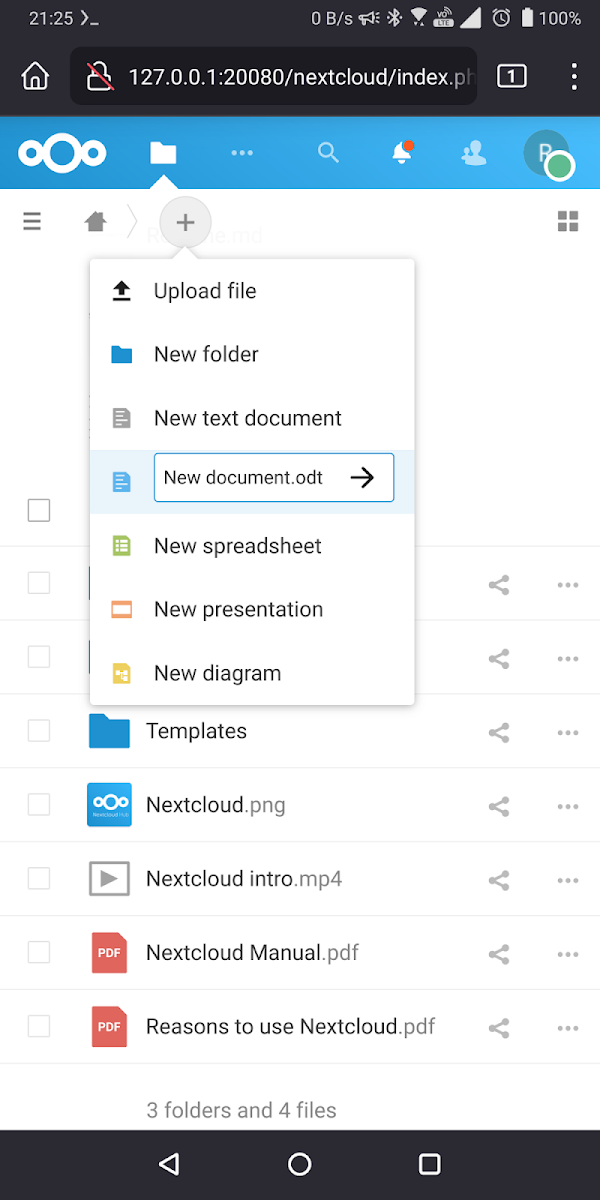This screenshot has height=1200, width=600.
Task: Select the Templates folder checkbox
Action: pyautogui.click(x=38, y=731)
